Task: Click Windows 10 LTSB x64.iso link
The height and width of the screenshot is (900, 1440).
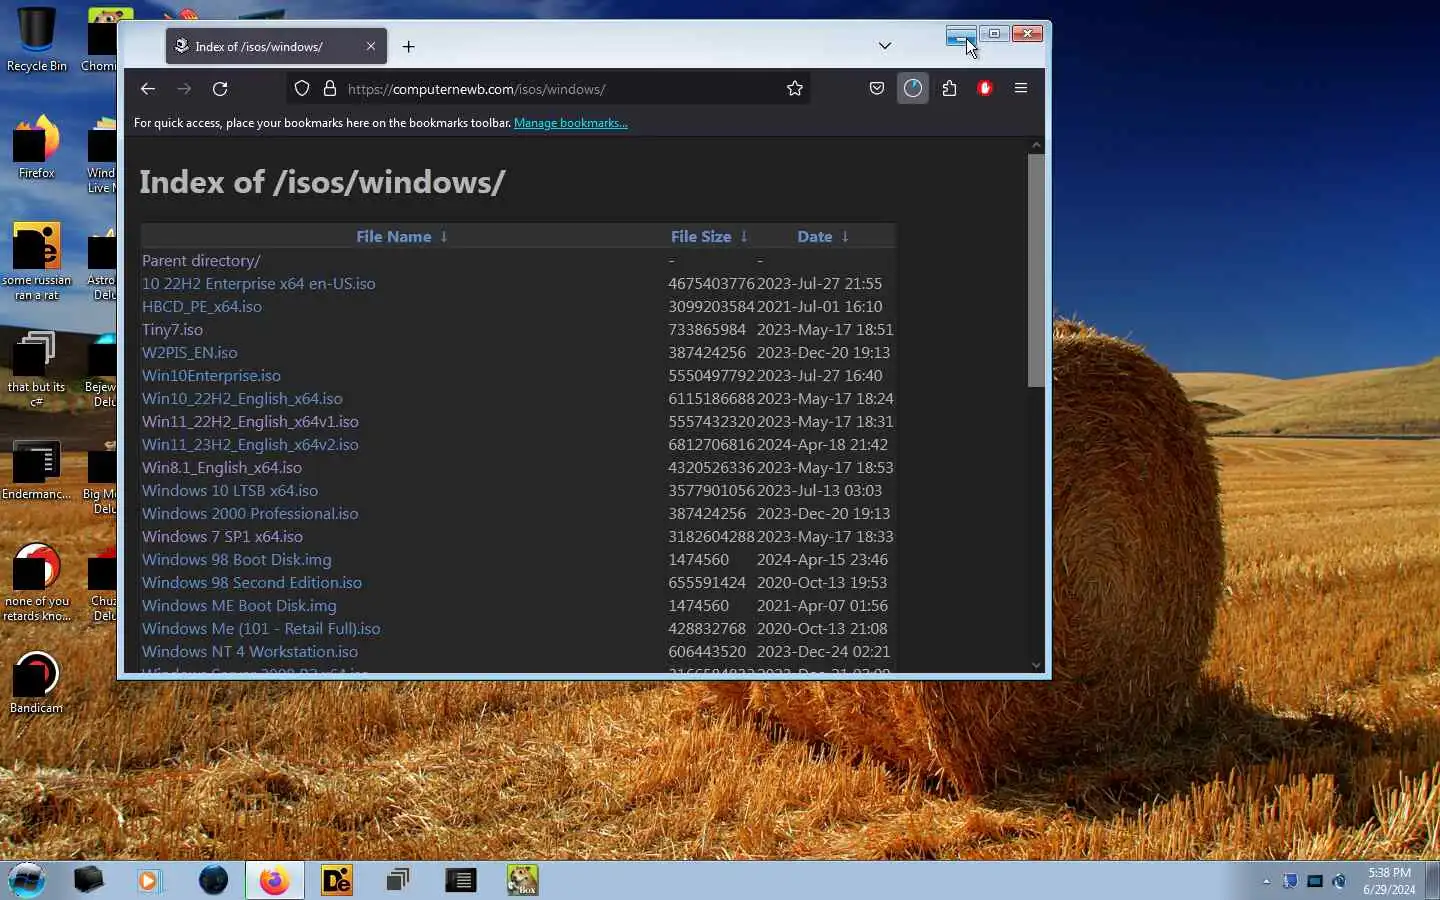Action: pos(230,490)
